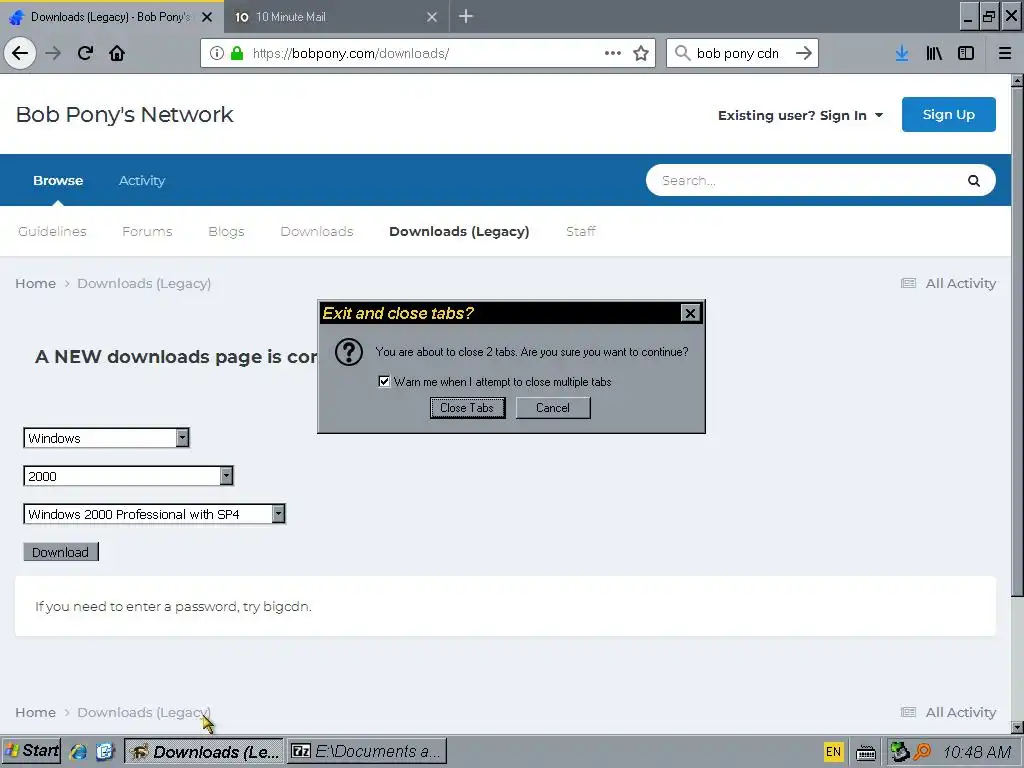This screenshot has width=1024, height=768.
Task: Click the magnifier icon in browser search box
Action: (x=682, y=53)
